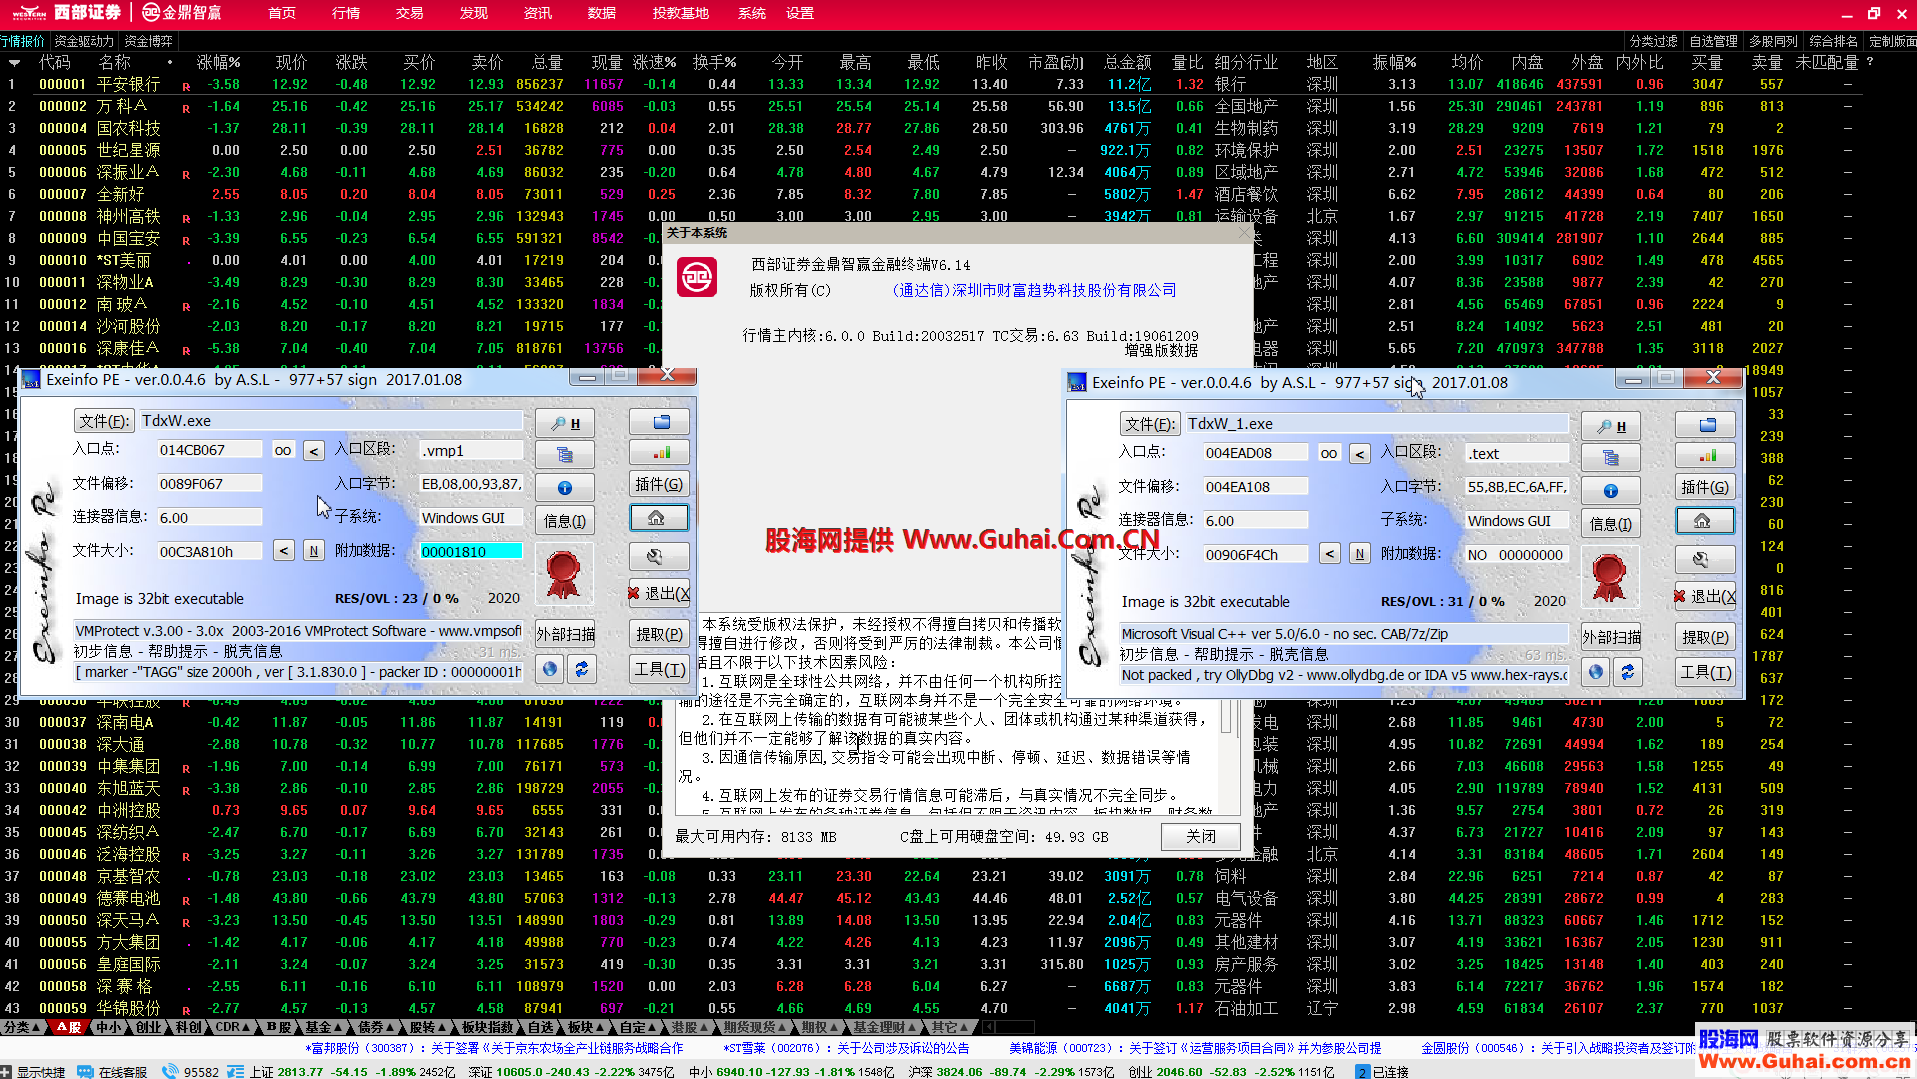Sort by 涨幅% column header
The height and width of the screenshot is (1079, 1917).
(218, 62)
